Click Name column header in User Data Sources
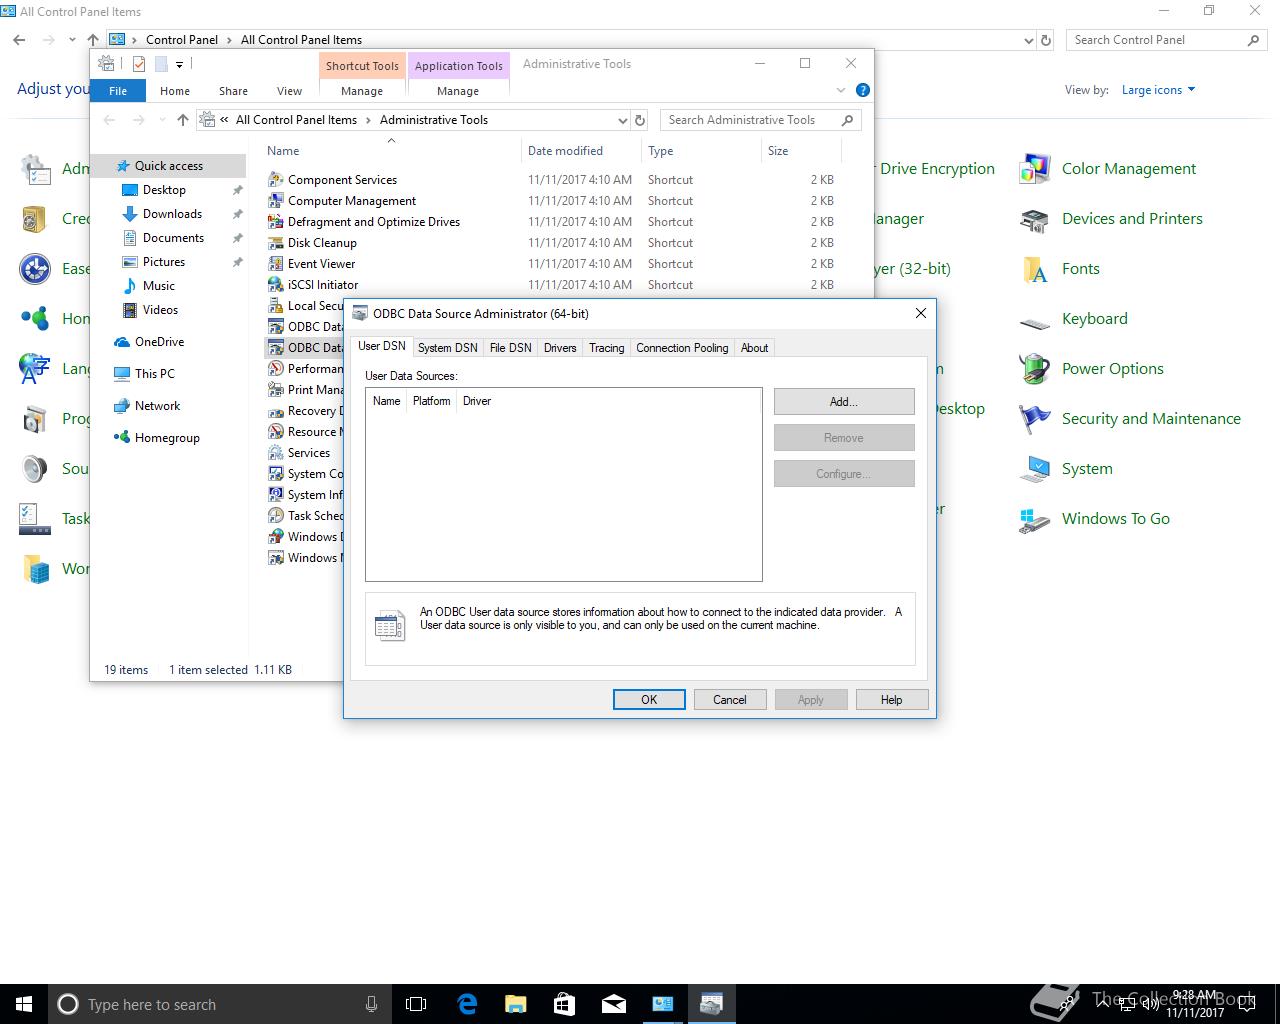 pos(386,401)
